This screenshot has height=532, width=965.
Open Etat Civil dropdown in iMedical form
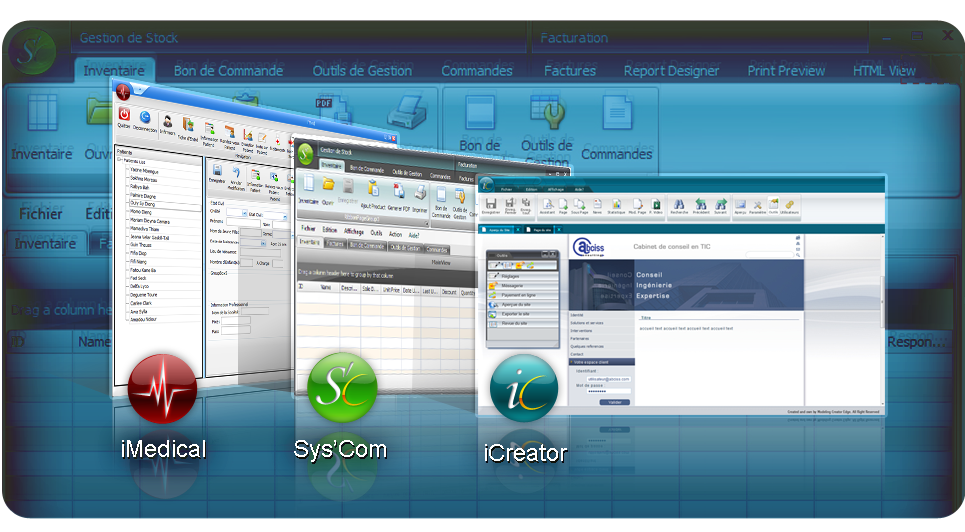[284, 217]
